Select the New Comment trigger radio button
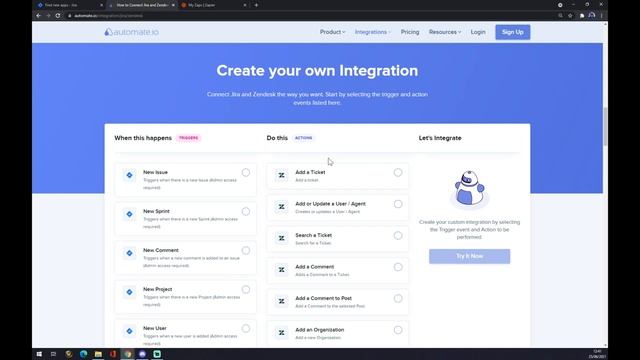Screen dimensions: 640x360 [246, 251]
